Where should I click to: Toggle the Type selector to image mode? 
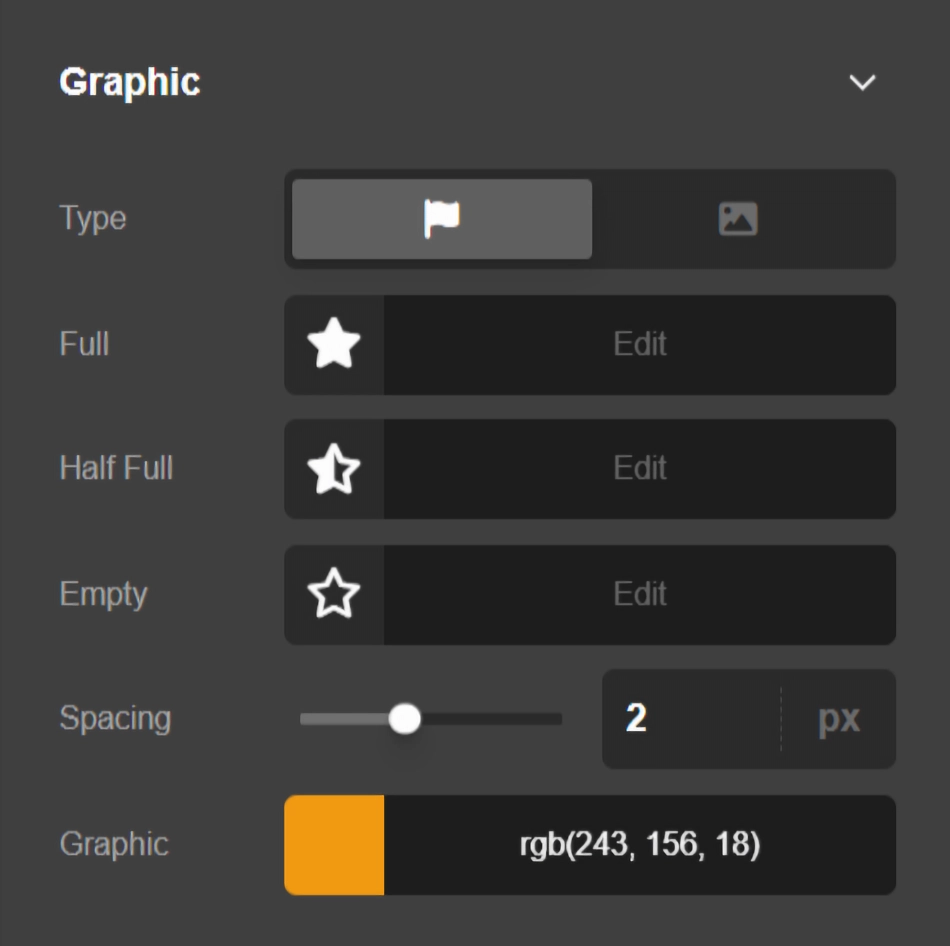(x=737, y=220)
